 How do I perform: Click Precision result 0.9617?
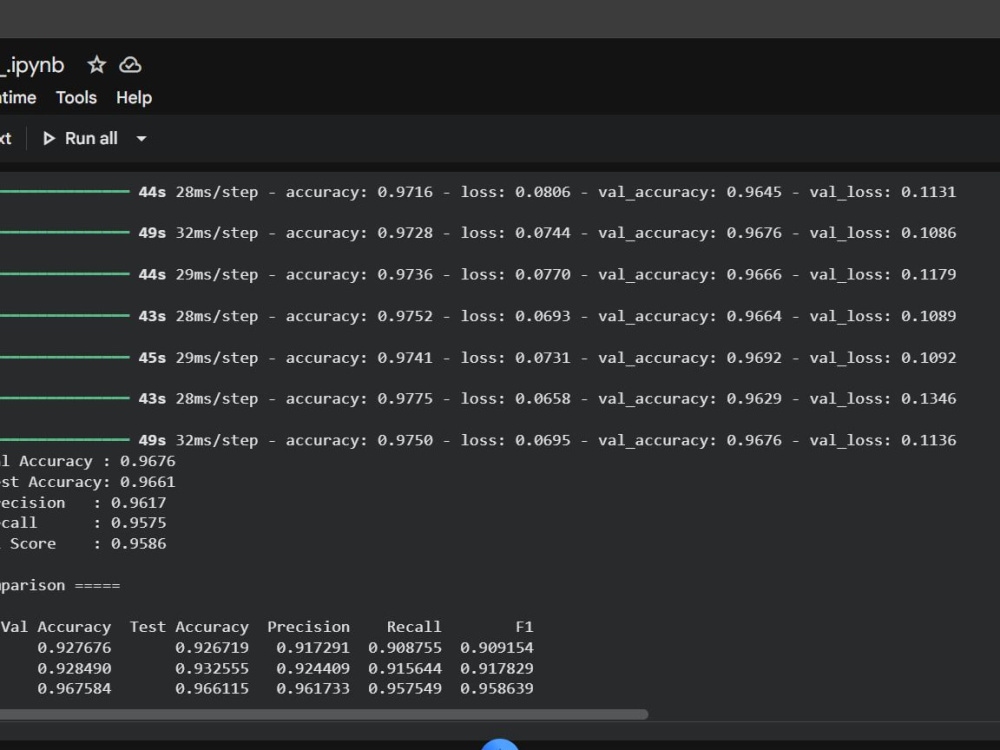[138, 503]
